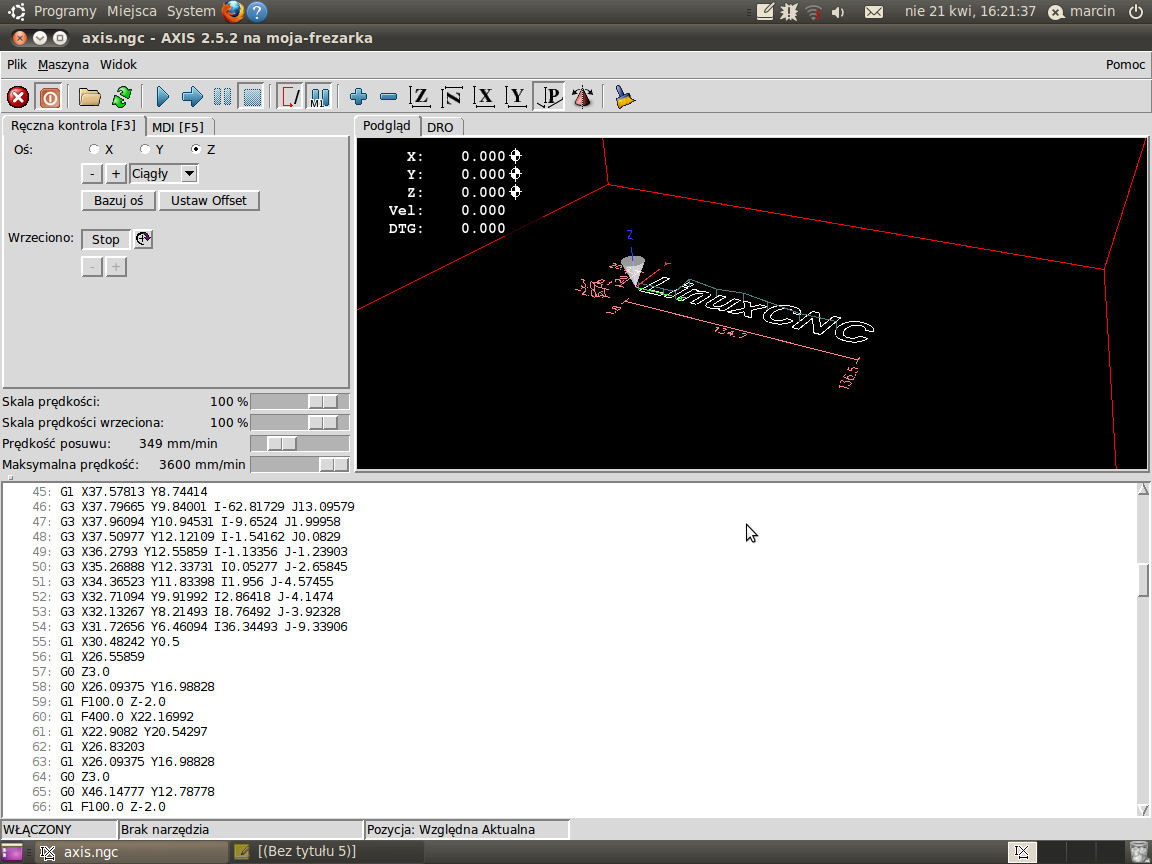Switch preview to side X view

point(484,97)
